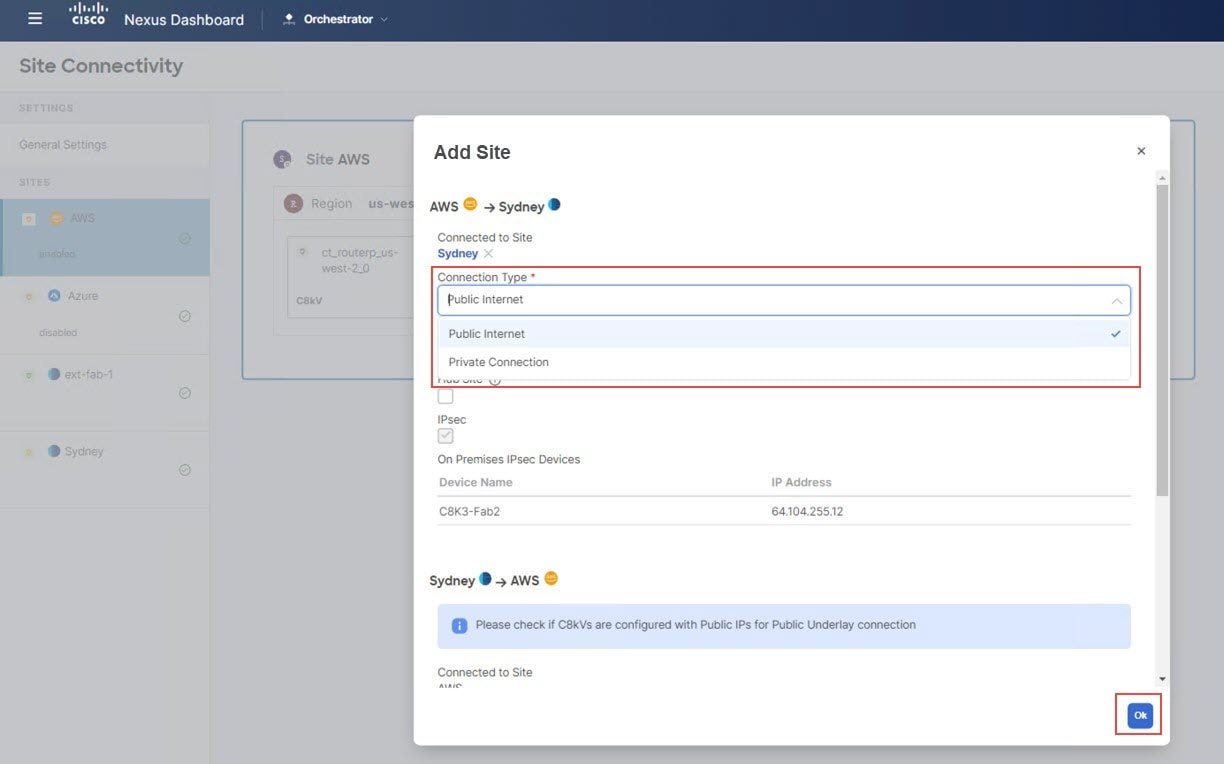Close the Add Site dialog
Viewport: 1224px width, 764px height.
point(1141,151)
